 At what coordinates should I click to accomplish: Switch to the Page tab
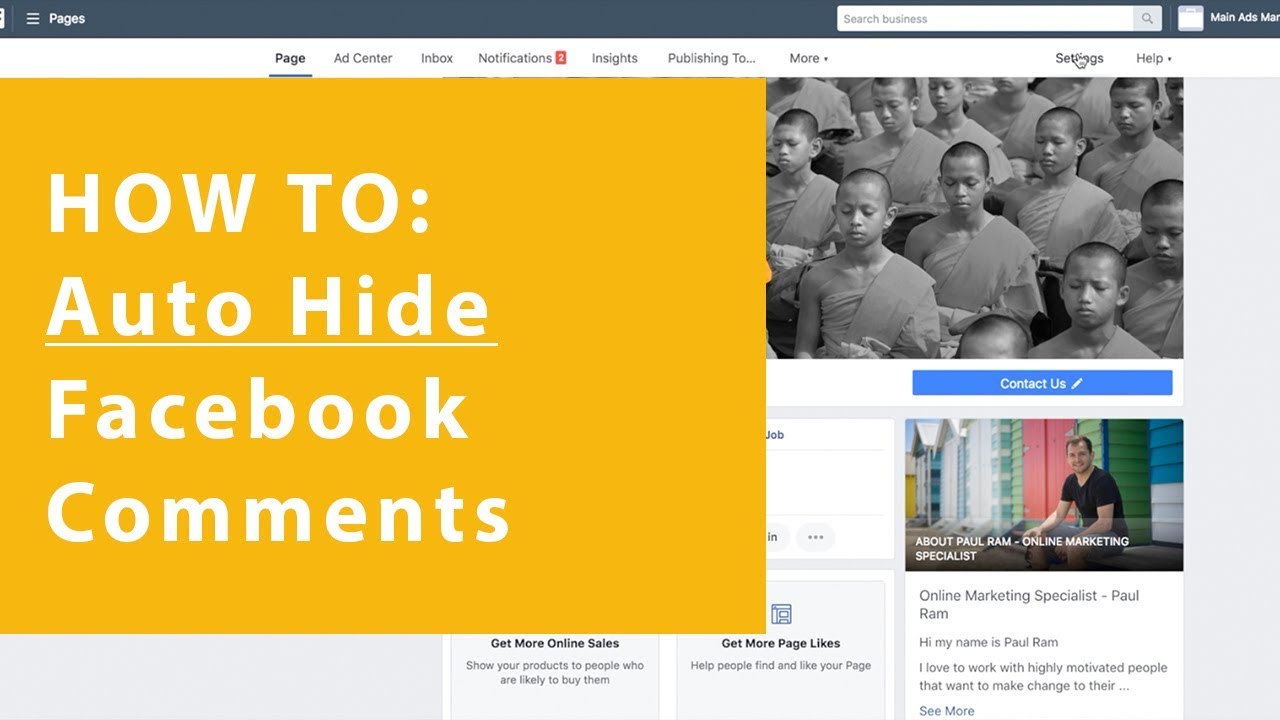point(290,58)
